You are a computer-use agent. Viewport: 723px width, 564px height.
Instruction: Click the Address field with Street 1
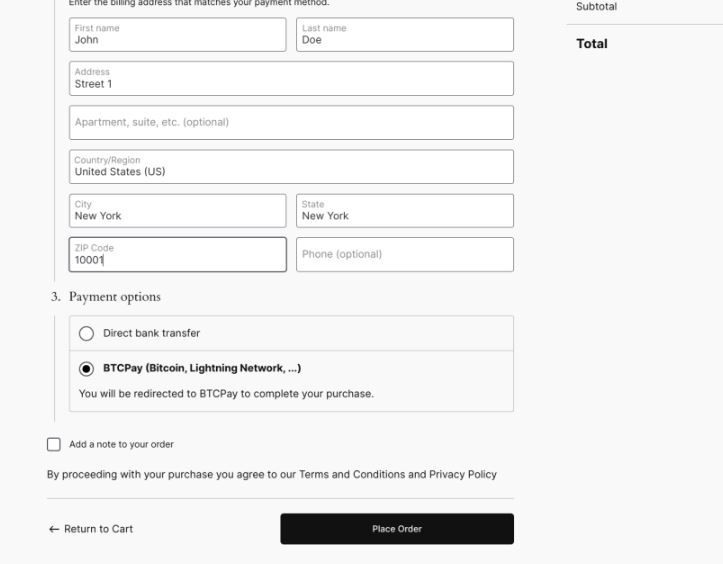[291, 78]
